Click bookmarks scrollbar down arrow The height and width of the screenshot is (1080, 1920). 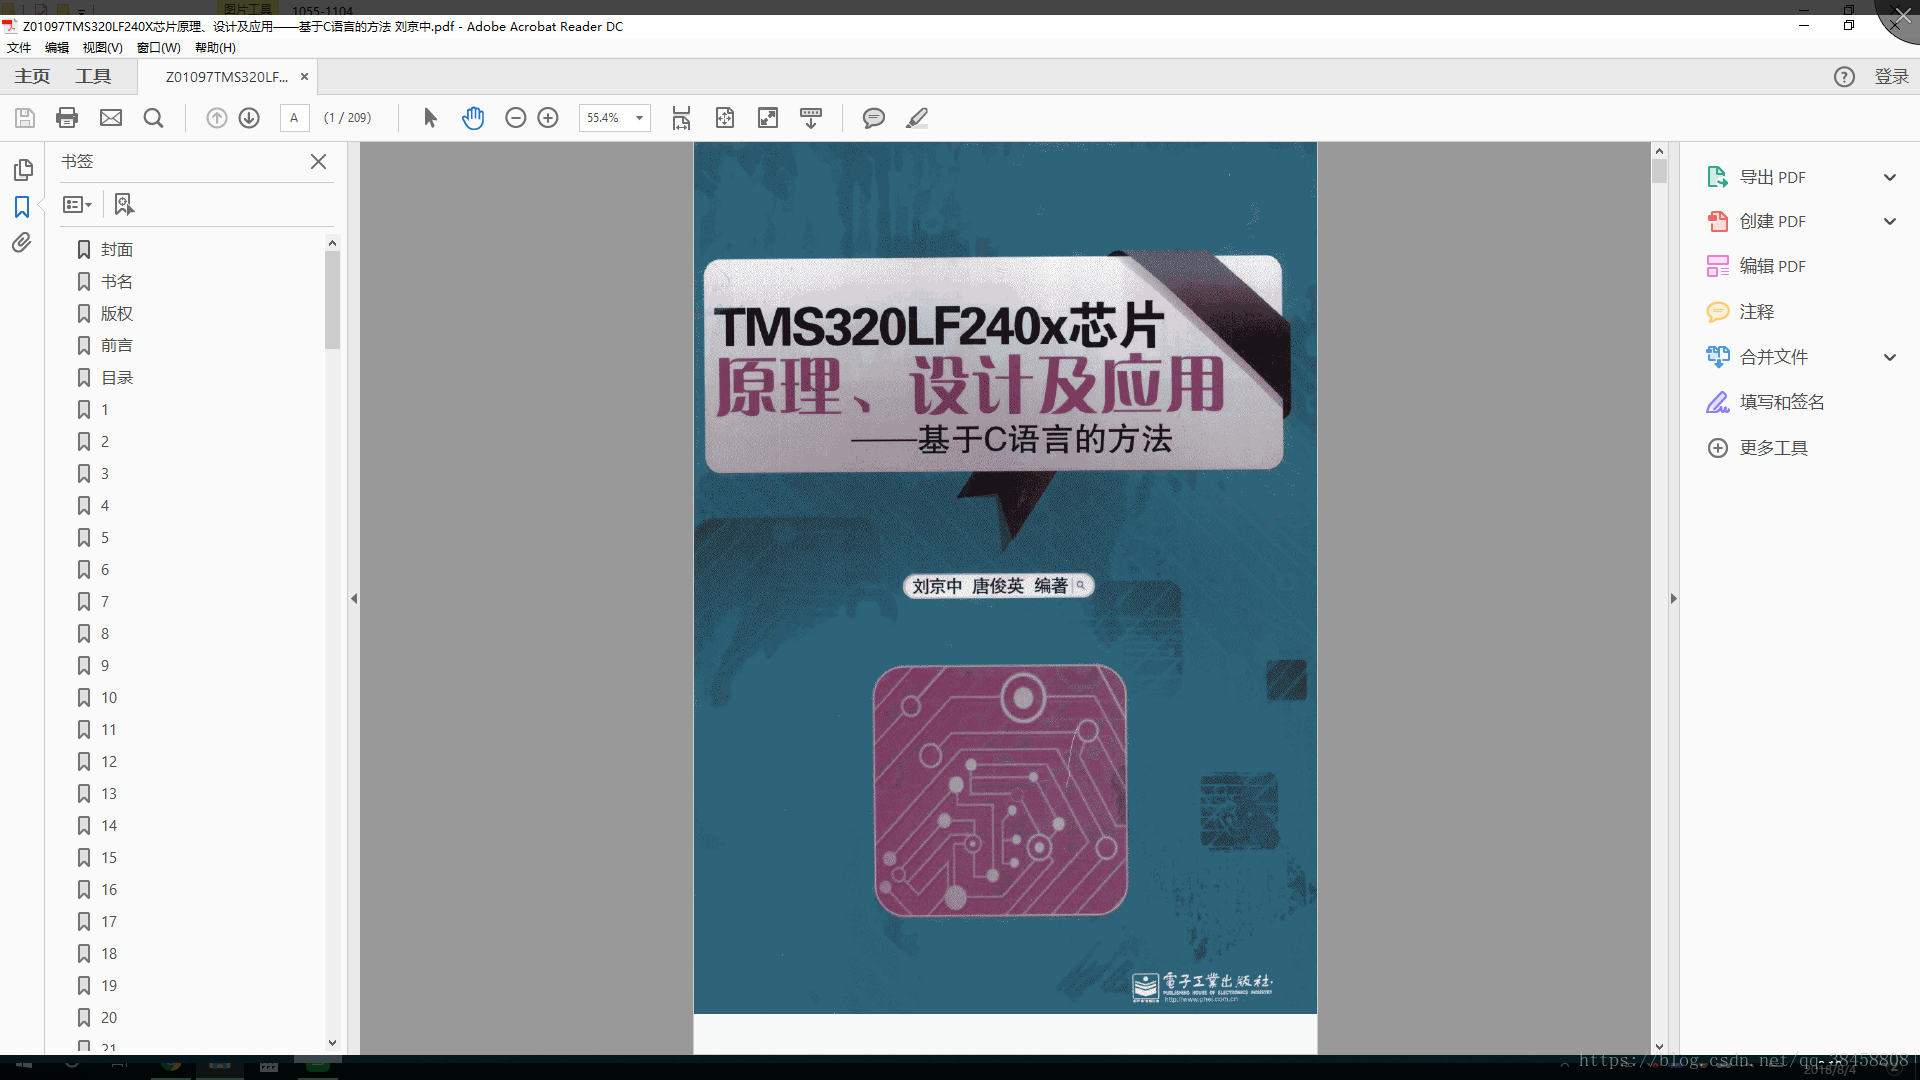(332, 1043)
